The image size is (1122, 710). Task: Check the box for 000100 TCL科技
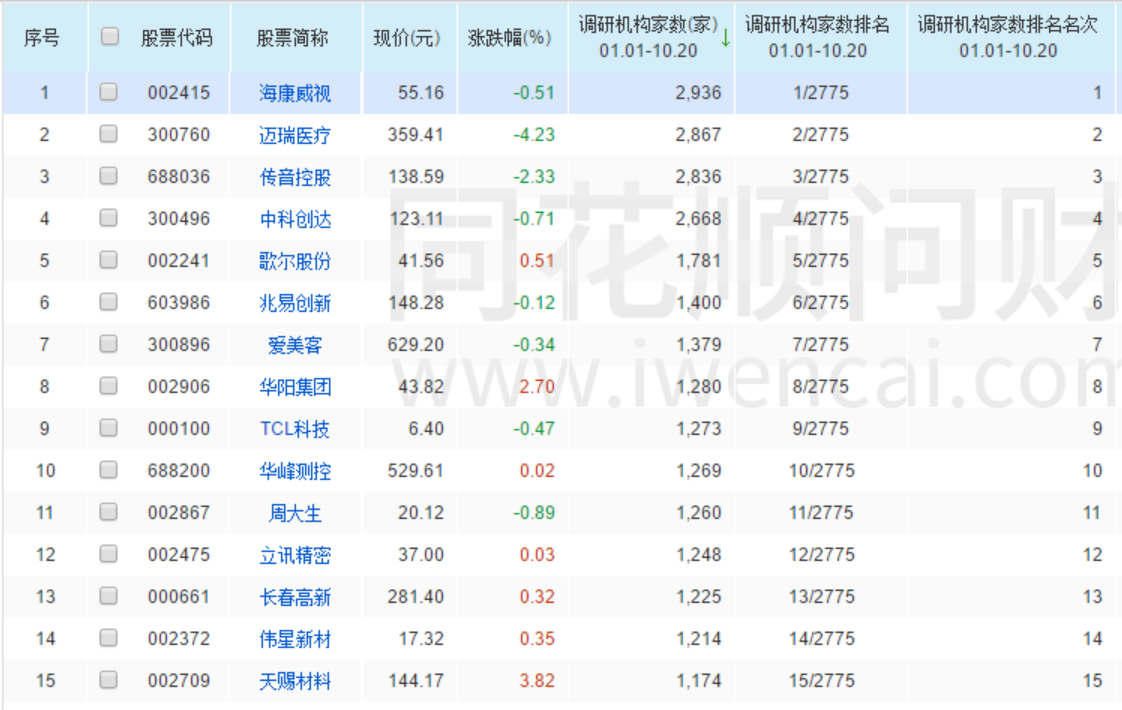coord(109,428)
